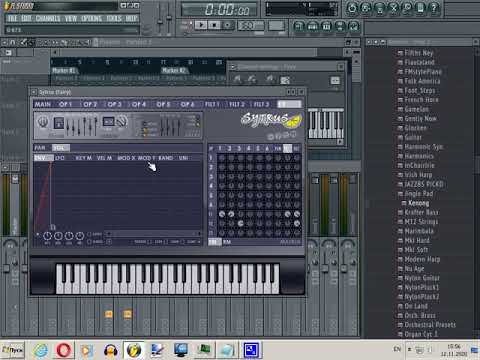The image size is (480, 360).
Task: Open the HELP menu
Action: coord(132,18)
